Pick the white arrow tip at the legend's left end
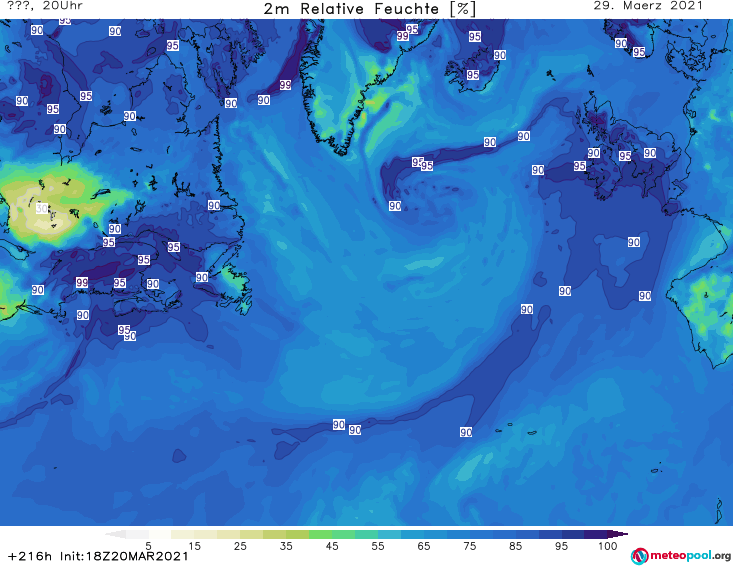The width and height of the screenshot is (733, 566). (115, 534)
